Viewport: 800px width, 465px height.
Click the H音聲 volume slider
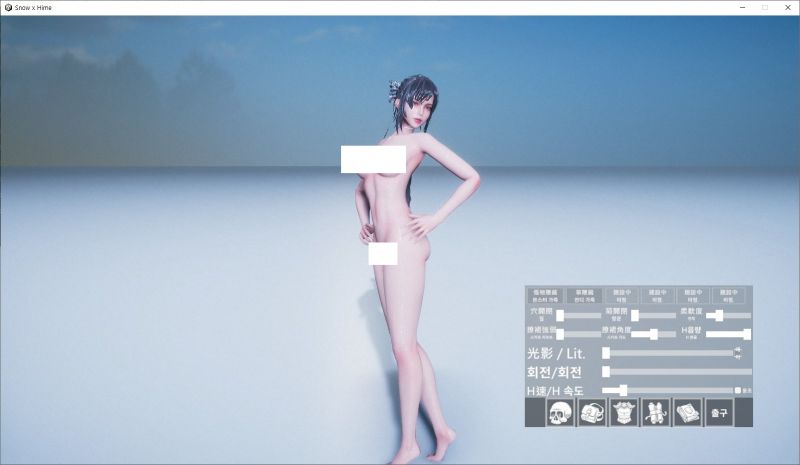725,334
